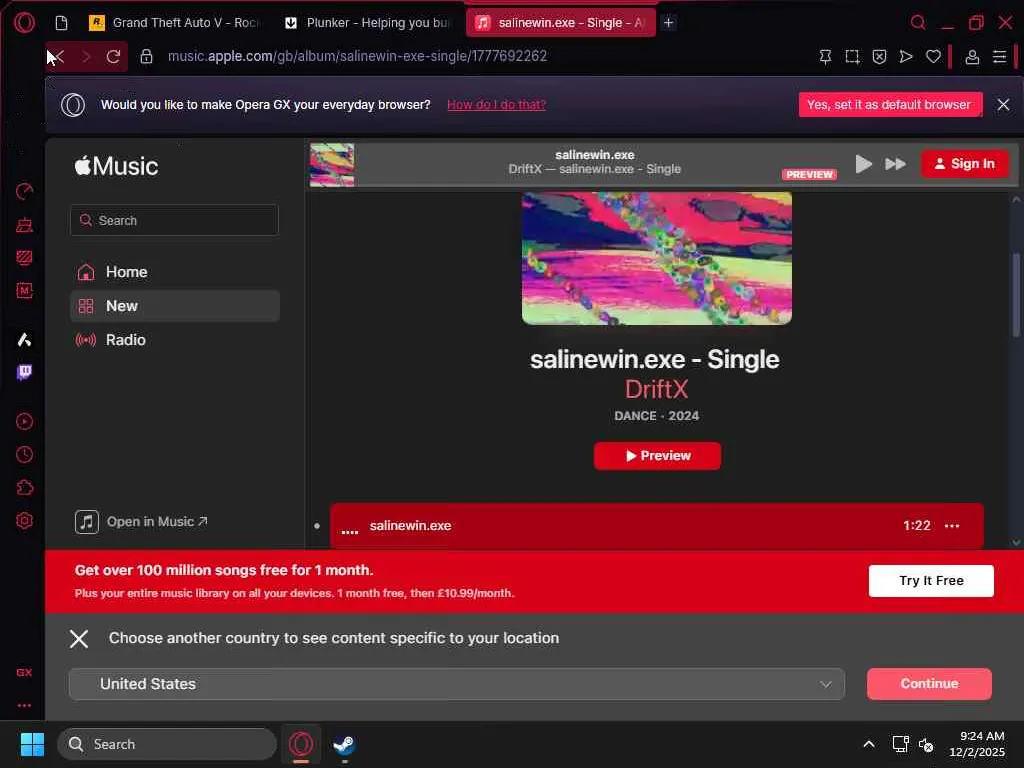Open more options for salinewin.exe track
This screenshot has height=768, width=1024.
pyautogui.click(x=952, y=526)
